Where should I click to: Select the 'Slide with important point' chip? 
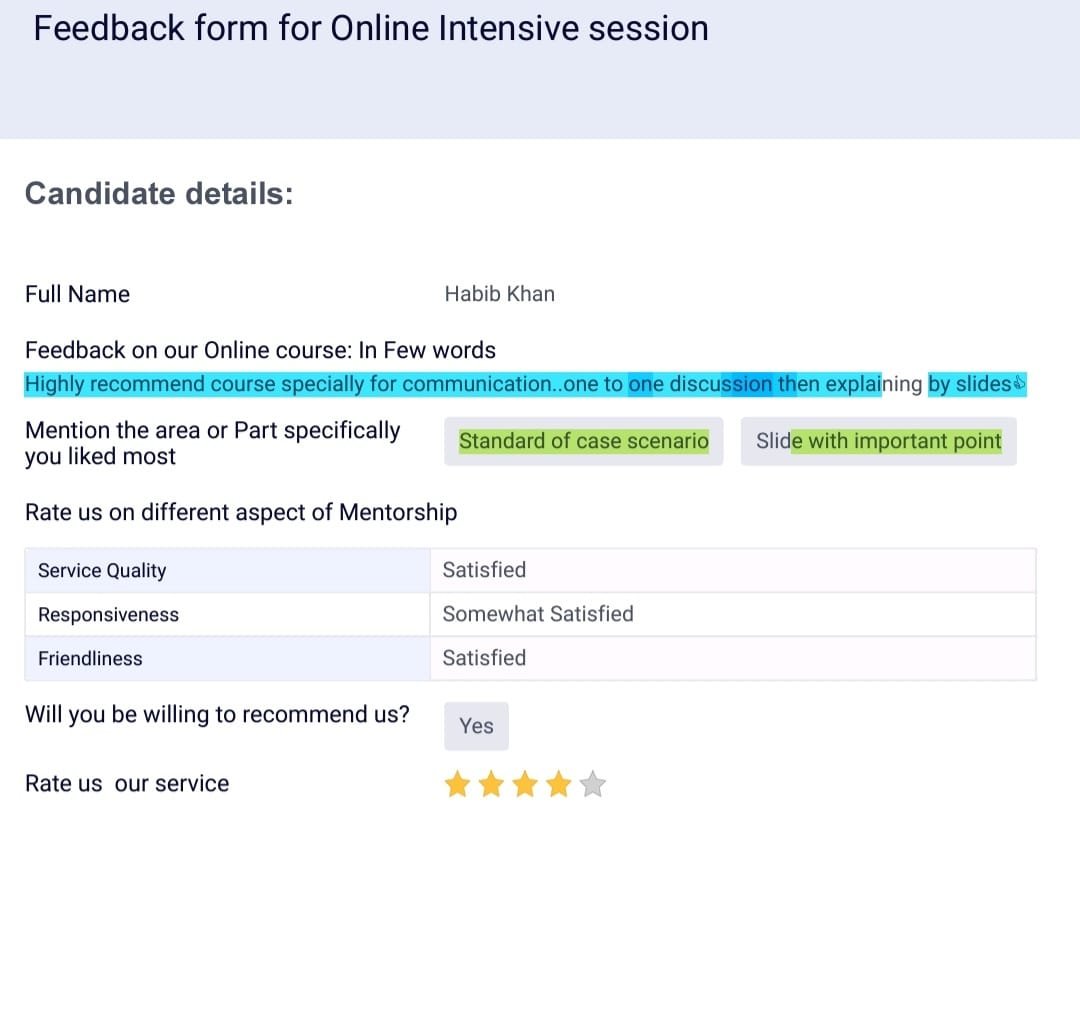[878, 441]
